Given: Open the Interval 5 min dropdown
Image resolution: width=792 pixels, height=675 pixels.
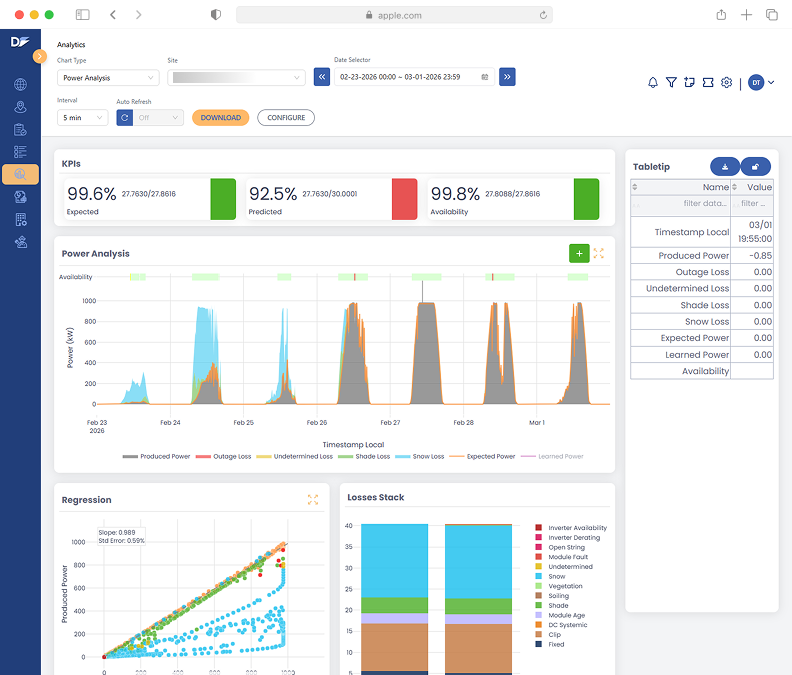Looking at the screenshot, I should (x=82, y=117).
